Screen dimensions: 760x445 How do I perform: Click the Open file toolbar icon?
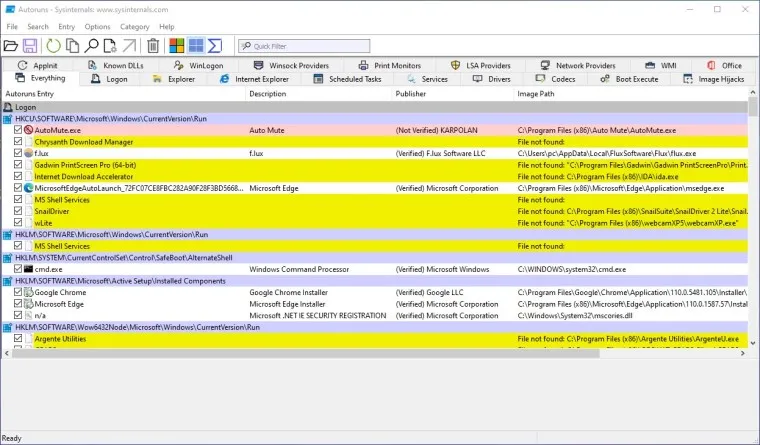[11, 46]
